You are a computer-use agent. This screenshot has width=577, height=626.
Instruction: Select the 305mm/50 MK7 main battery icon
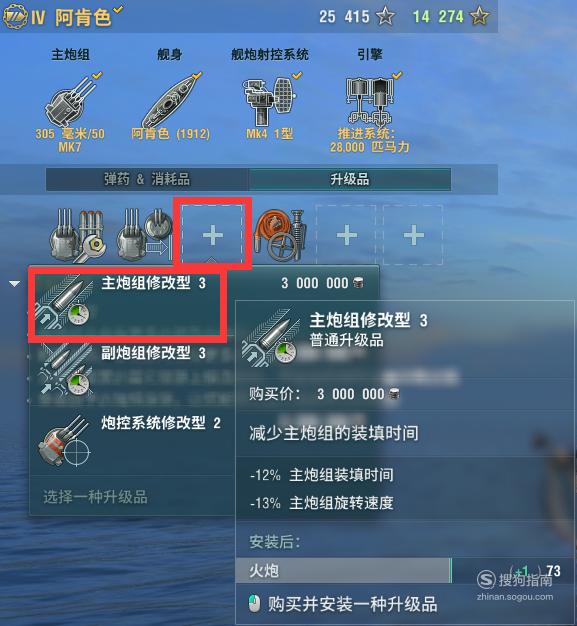(x=72, y=101)
